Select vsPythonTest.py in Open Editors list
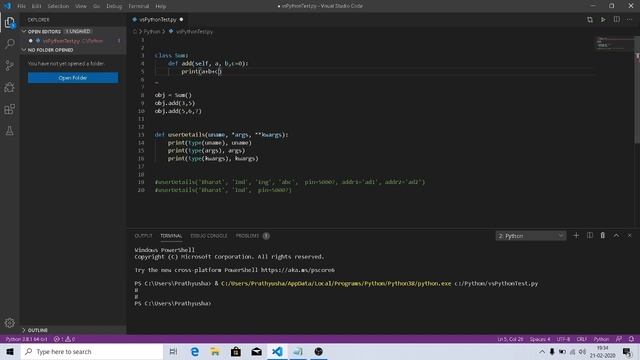Screen dimensions: 640x360 (73, 41)
